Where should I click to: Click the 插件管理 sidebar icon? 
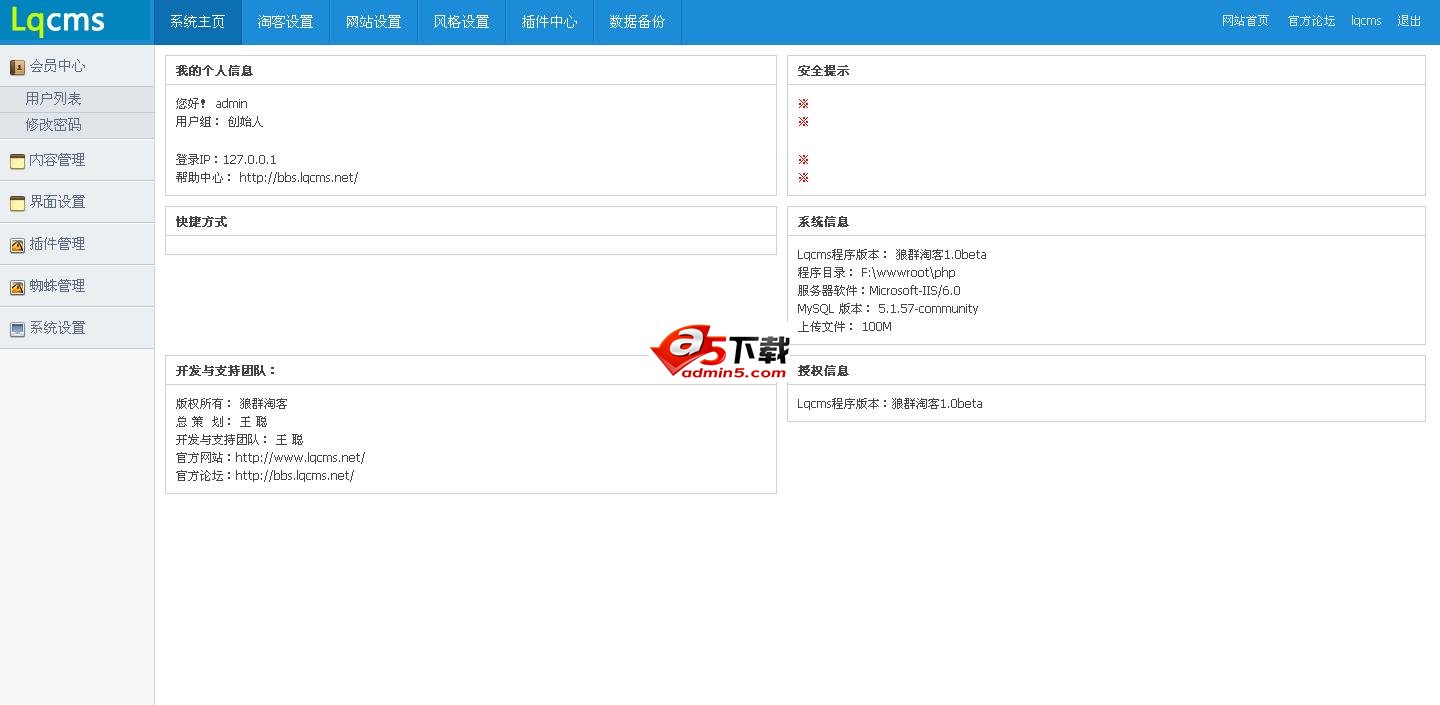tap(17, 245)
